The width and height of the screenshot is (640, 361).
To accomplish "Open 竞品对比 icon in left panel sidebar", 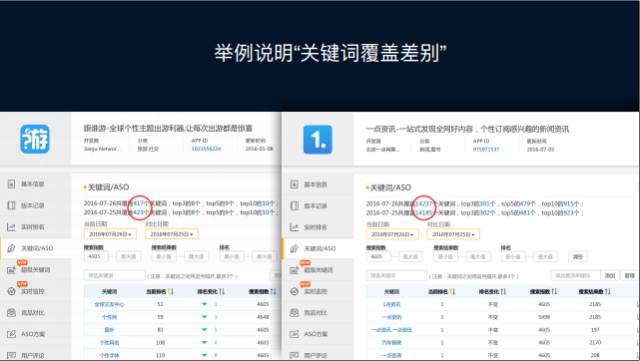I will point(11,312).
